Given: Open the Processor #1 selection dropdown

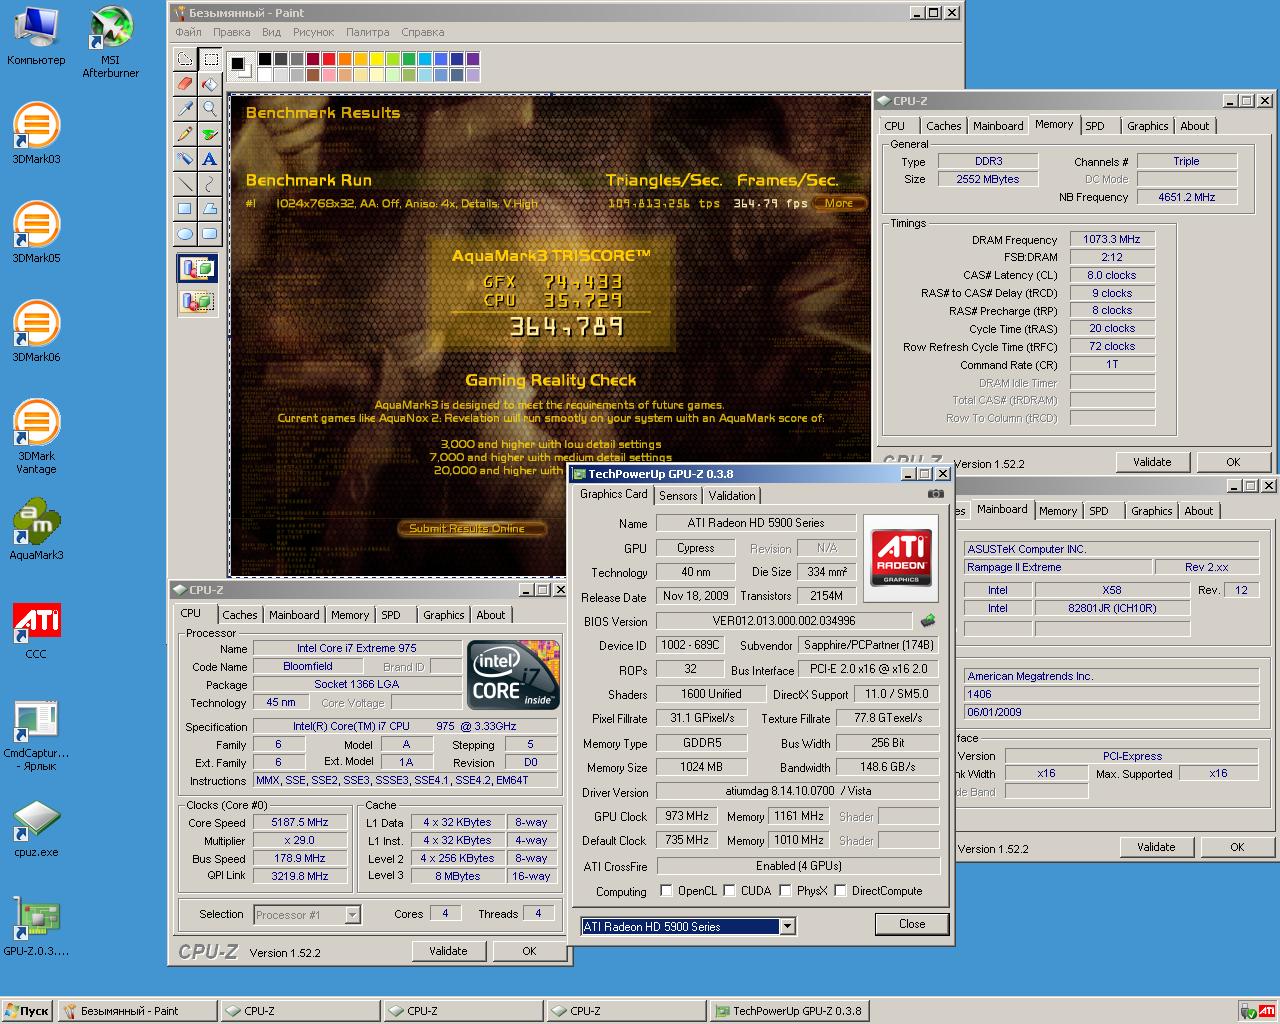Looking at the screenshot, I should point(352,915).
